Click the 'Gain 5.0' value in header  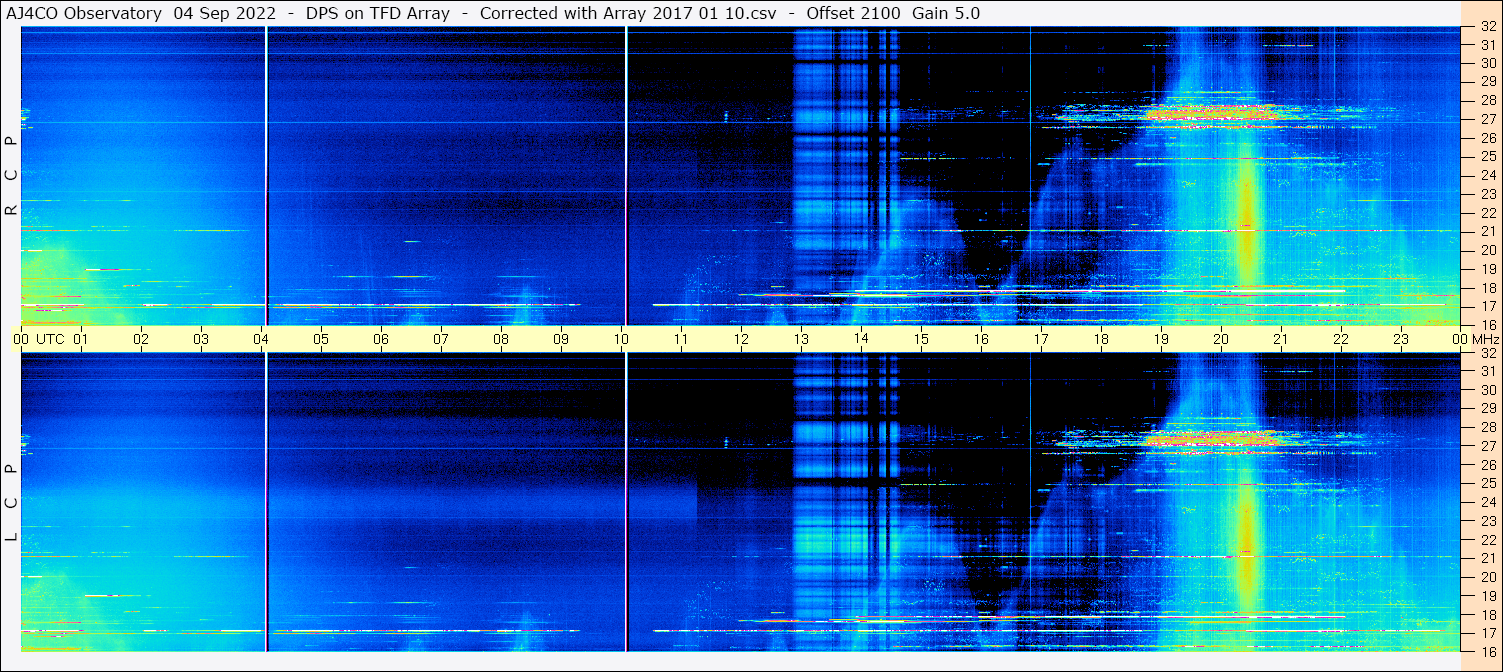coord(947,13)
